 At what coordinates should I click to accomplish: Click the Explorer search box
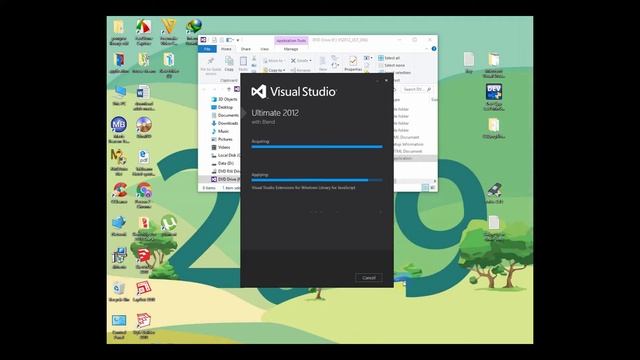tap(416, 89)
